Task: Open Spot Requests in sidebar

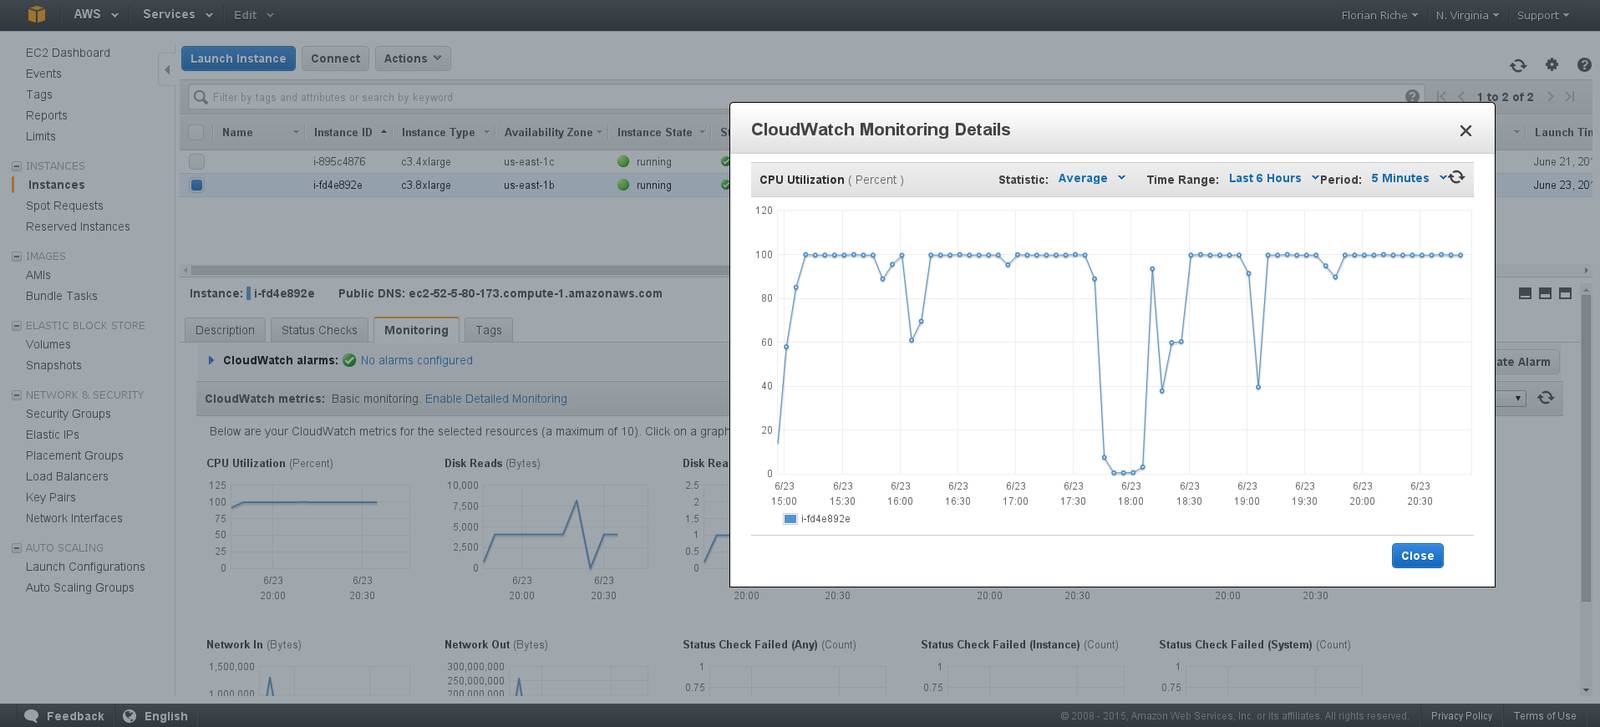Action: click(64, 206)
